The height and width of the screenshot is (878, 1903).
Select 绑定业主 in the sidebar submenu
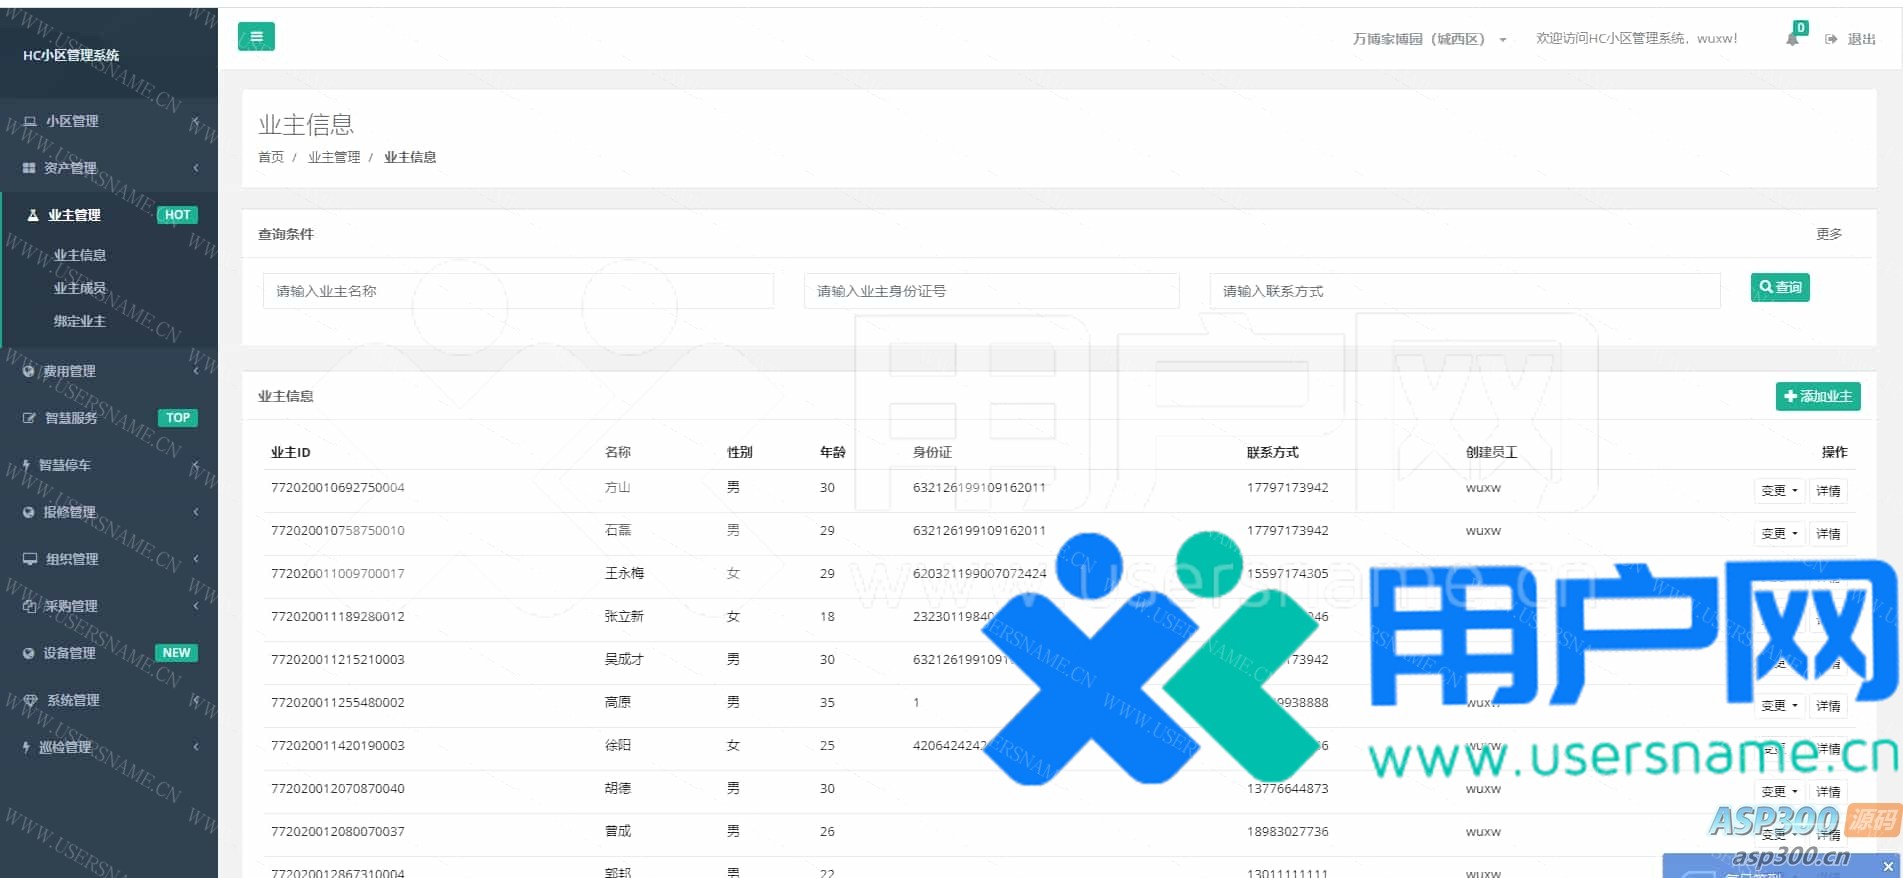[80, 321]
